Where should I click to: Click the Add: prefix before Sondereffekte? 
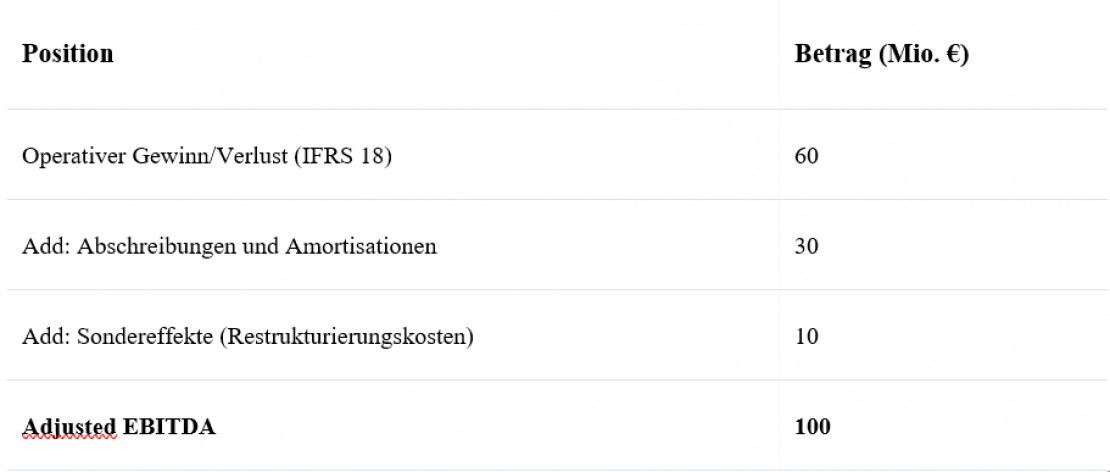pyautogui.click(x=42, y=337)
